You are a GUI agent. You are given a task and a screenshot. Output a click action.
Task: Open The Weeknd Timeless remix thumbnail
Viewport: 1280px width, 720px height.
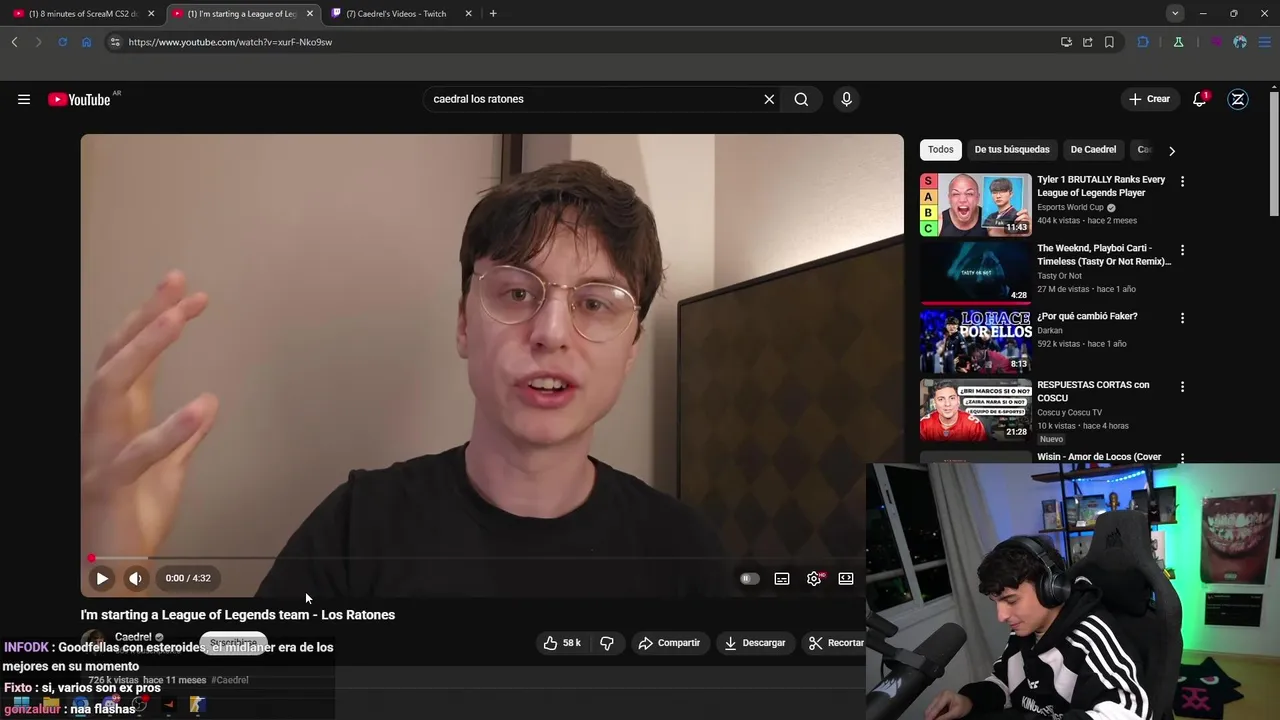[975, 273]
